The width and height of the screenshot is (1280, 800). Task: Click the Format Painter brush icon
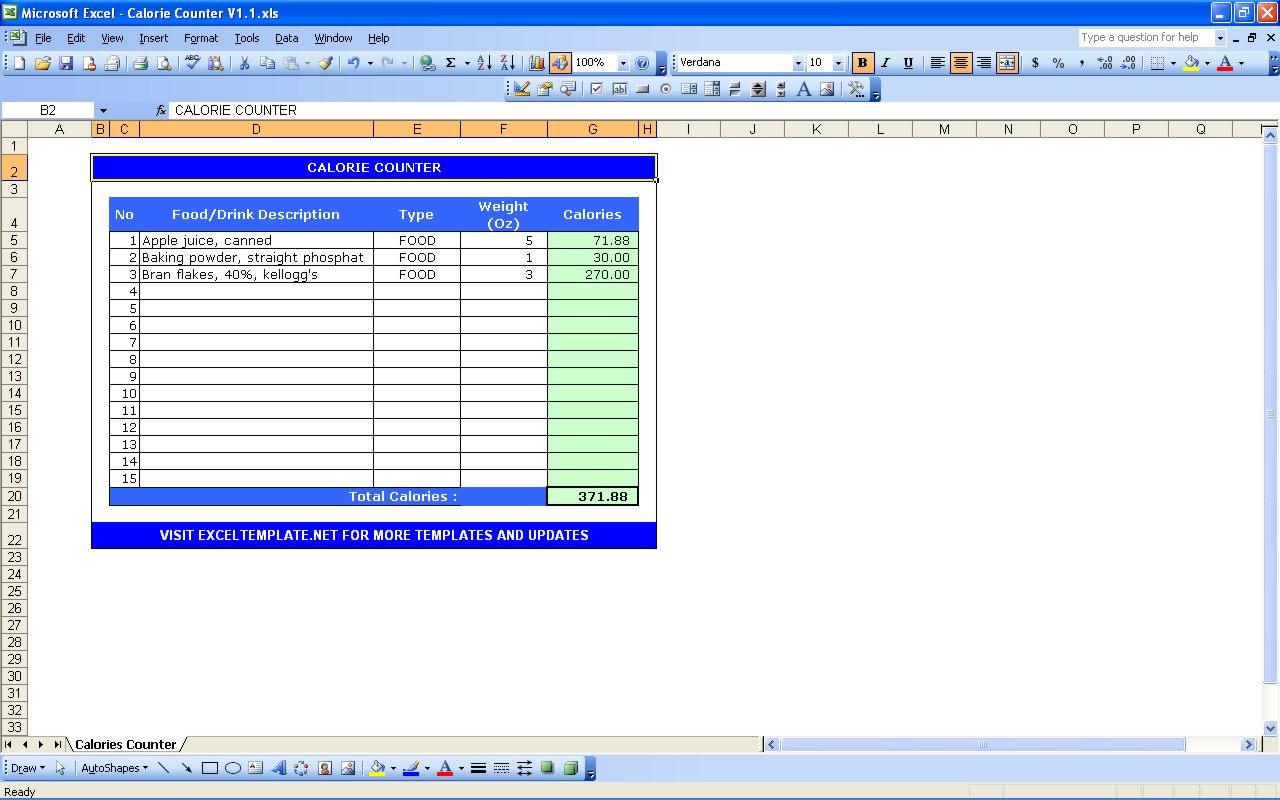pyautogui.click(x=325, y=63)
